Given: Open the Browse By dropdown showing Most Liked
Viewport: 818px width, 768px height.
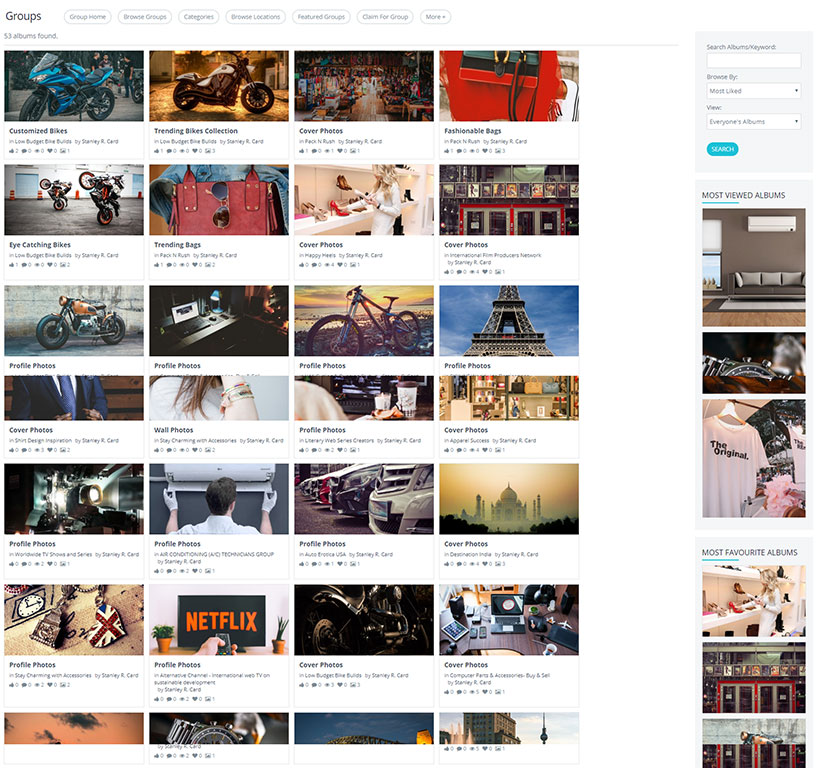Looking at the screenshot, I should (x=754, y=91).
